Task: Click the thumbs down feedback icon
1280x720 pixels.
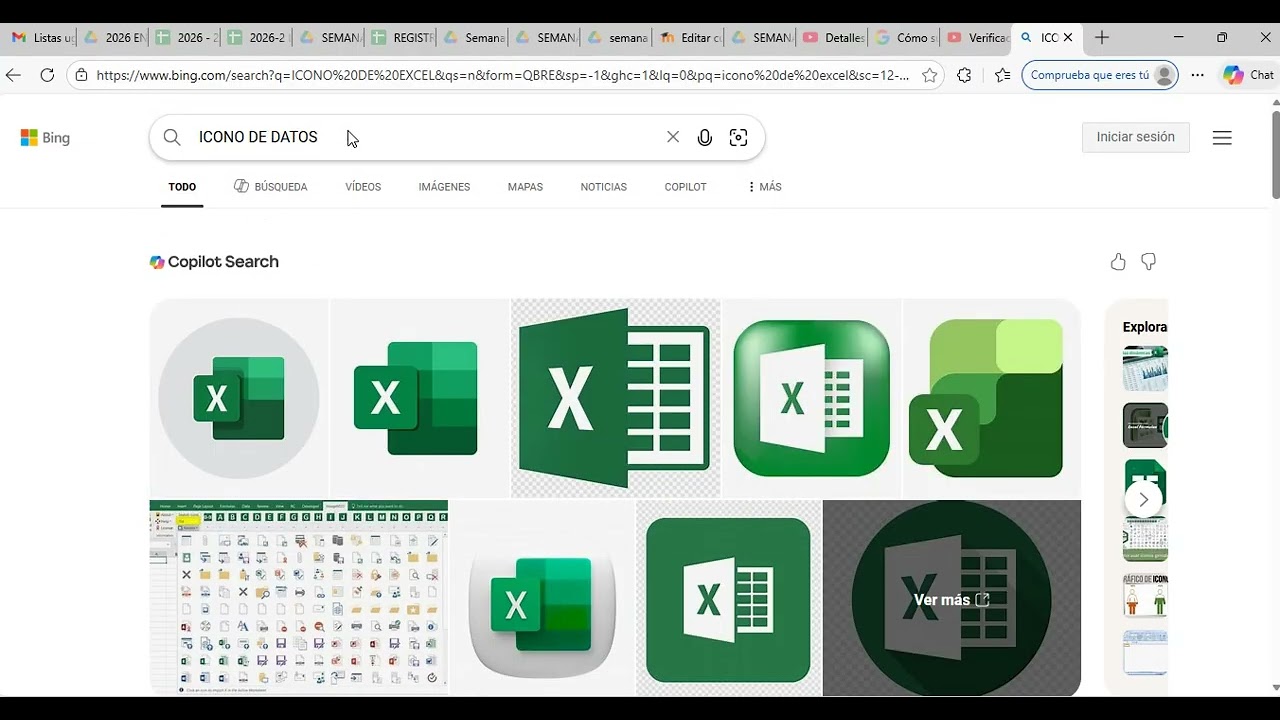Action: click(x=1149, y=262)
